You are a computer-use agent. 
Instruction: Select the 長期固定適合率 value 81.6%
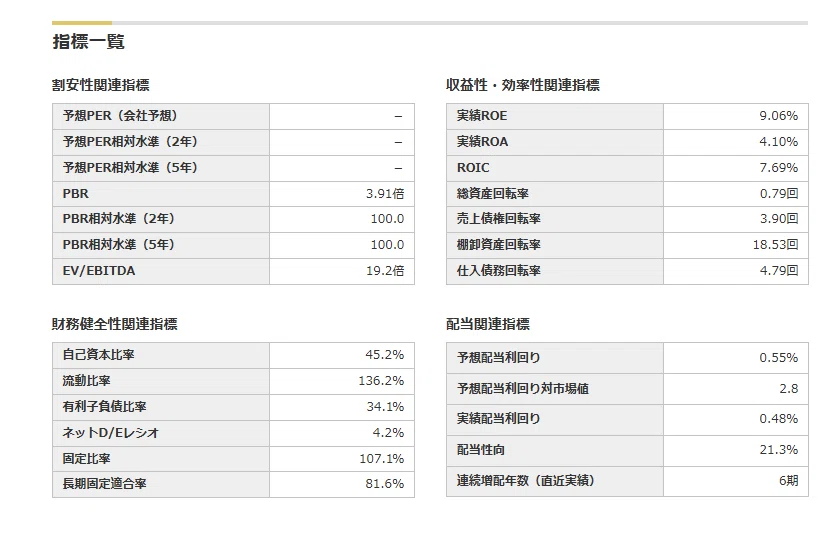pos(384,484)
